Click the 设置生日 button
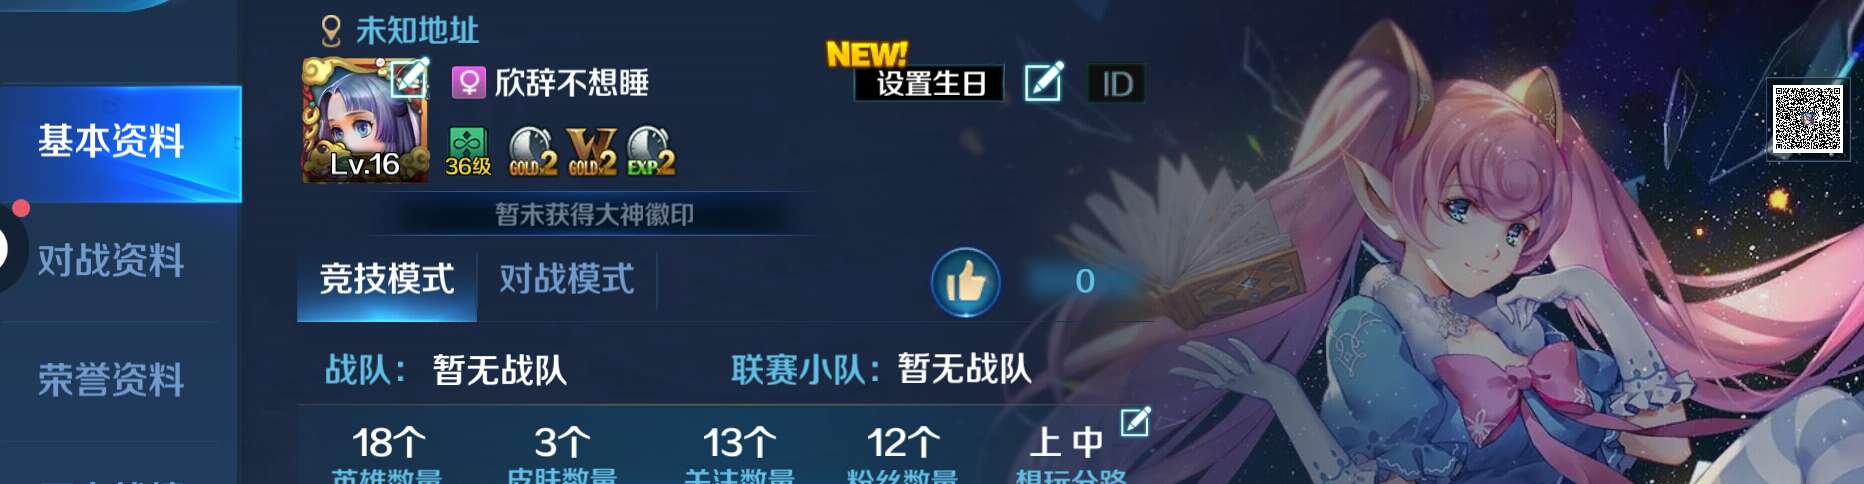The height and width of the screenshot is (484, 1864). point(930,84)
